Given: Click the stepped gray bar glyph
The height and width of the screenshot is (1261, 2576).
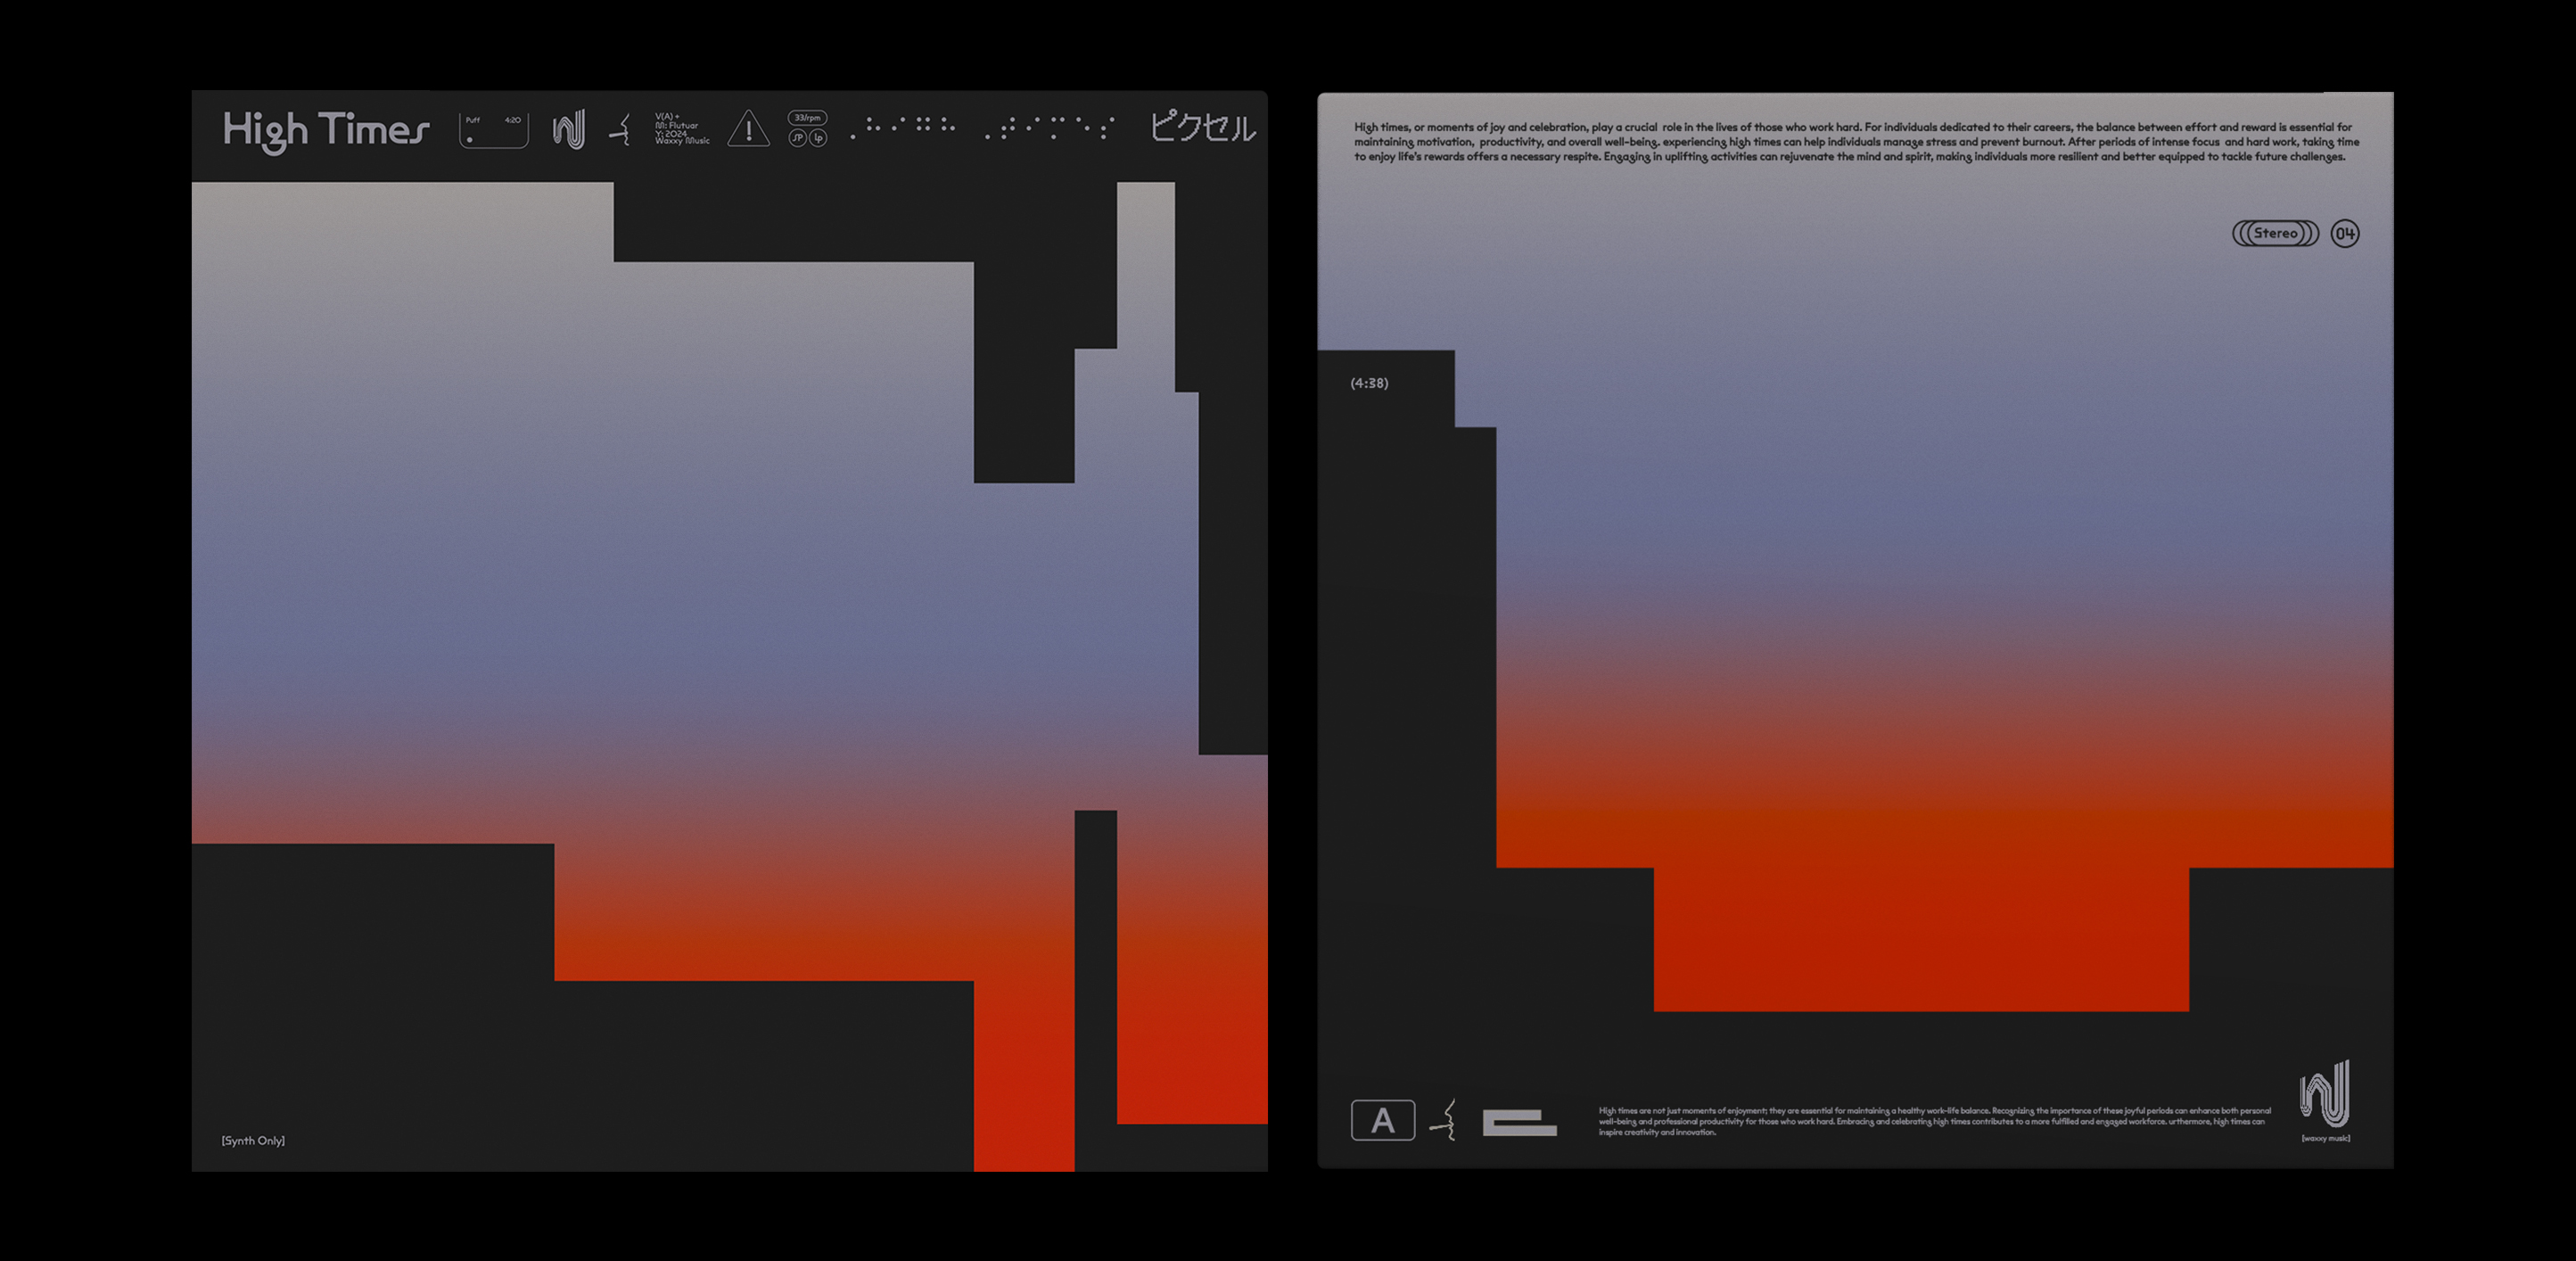Looking at the screenshot, I should 1519,1123.
